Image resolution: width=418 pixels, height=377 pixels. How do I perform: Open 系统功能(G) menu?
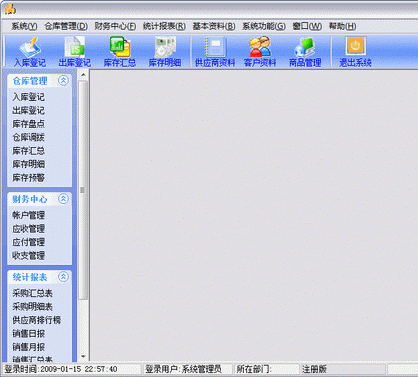pos(264,26)
